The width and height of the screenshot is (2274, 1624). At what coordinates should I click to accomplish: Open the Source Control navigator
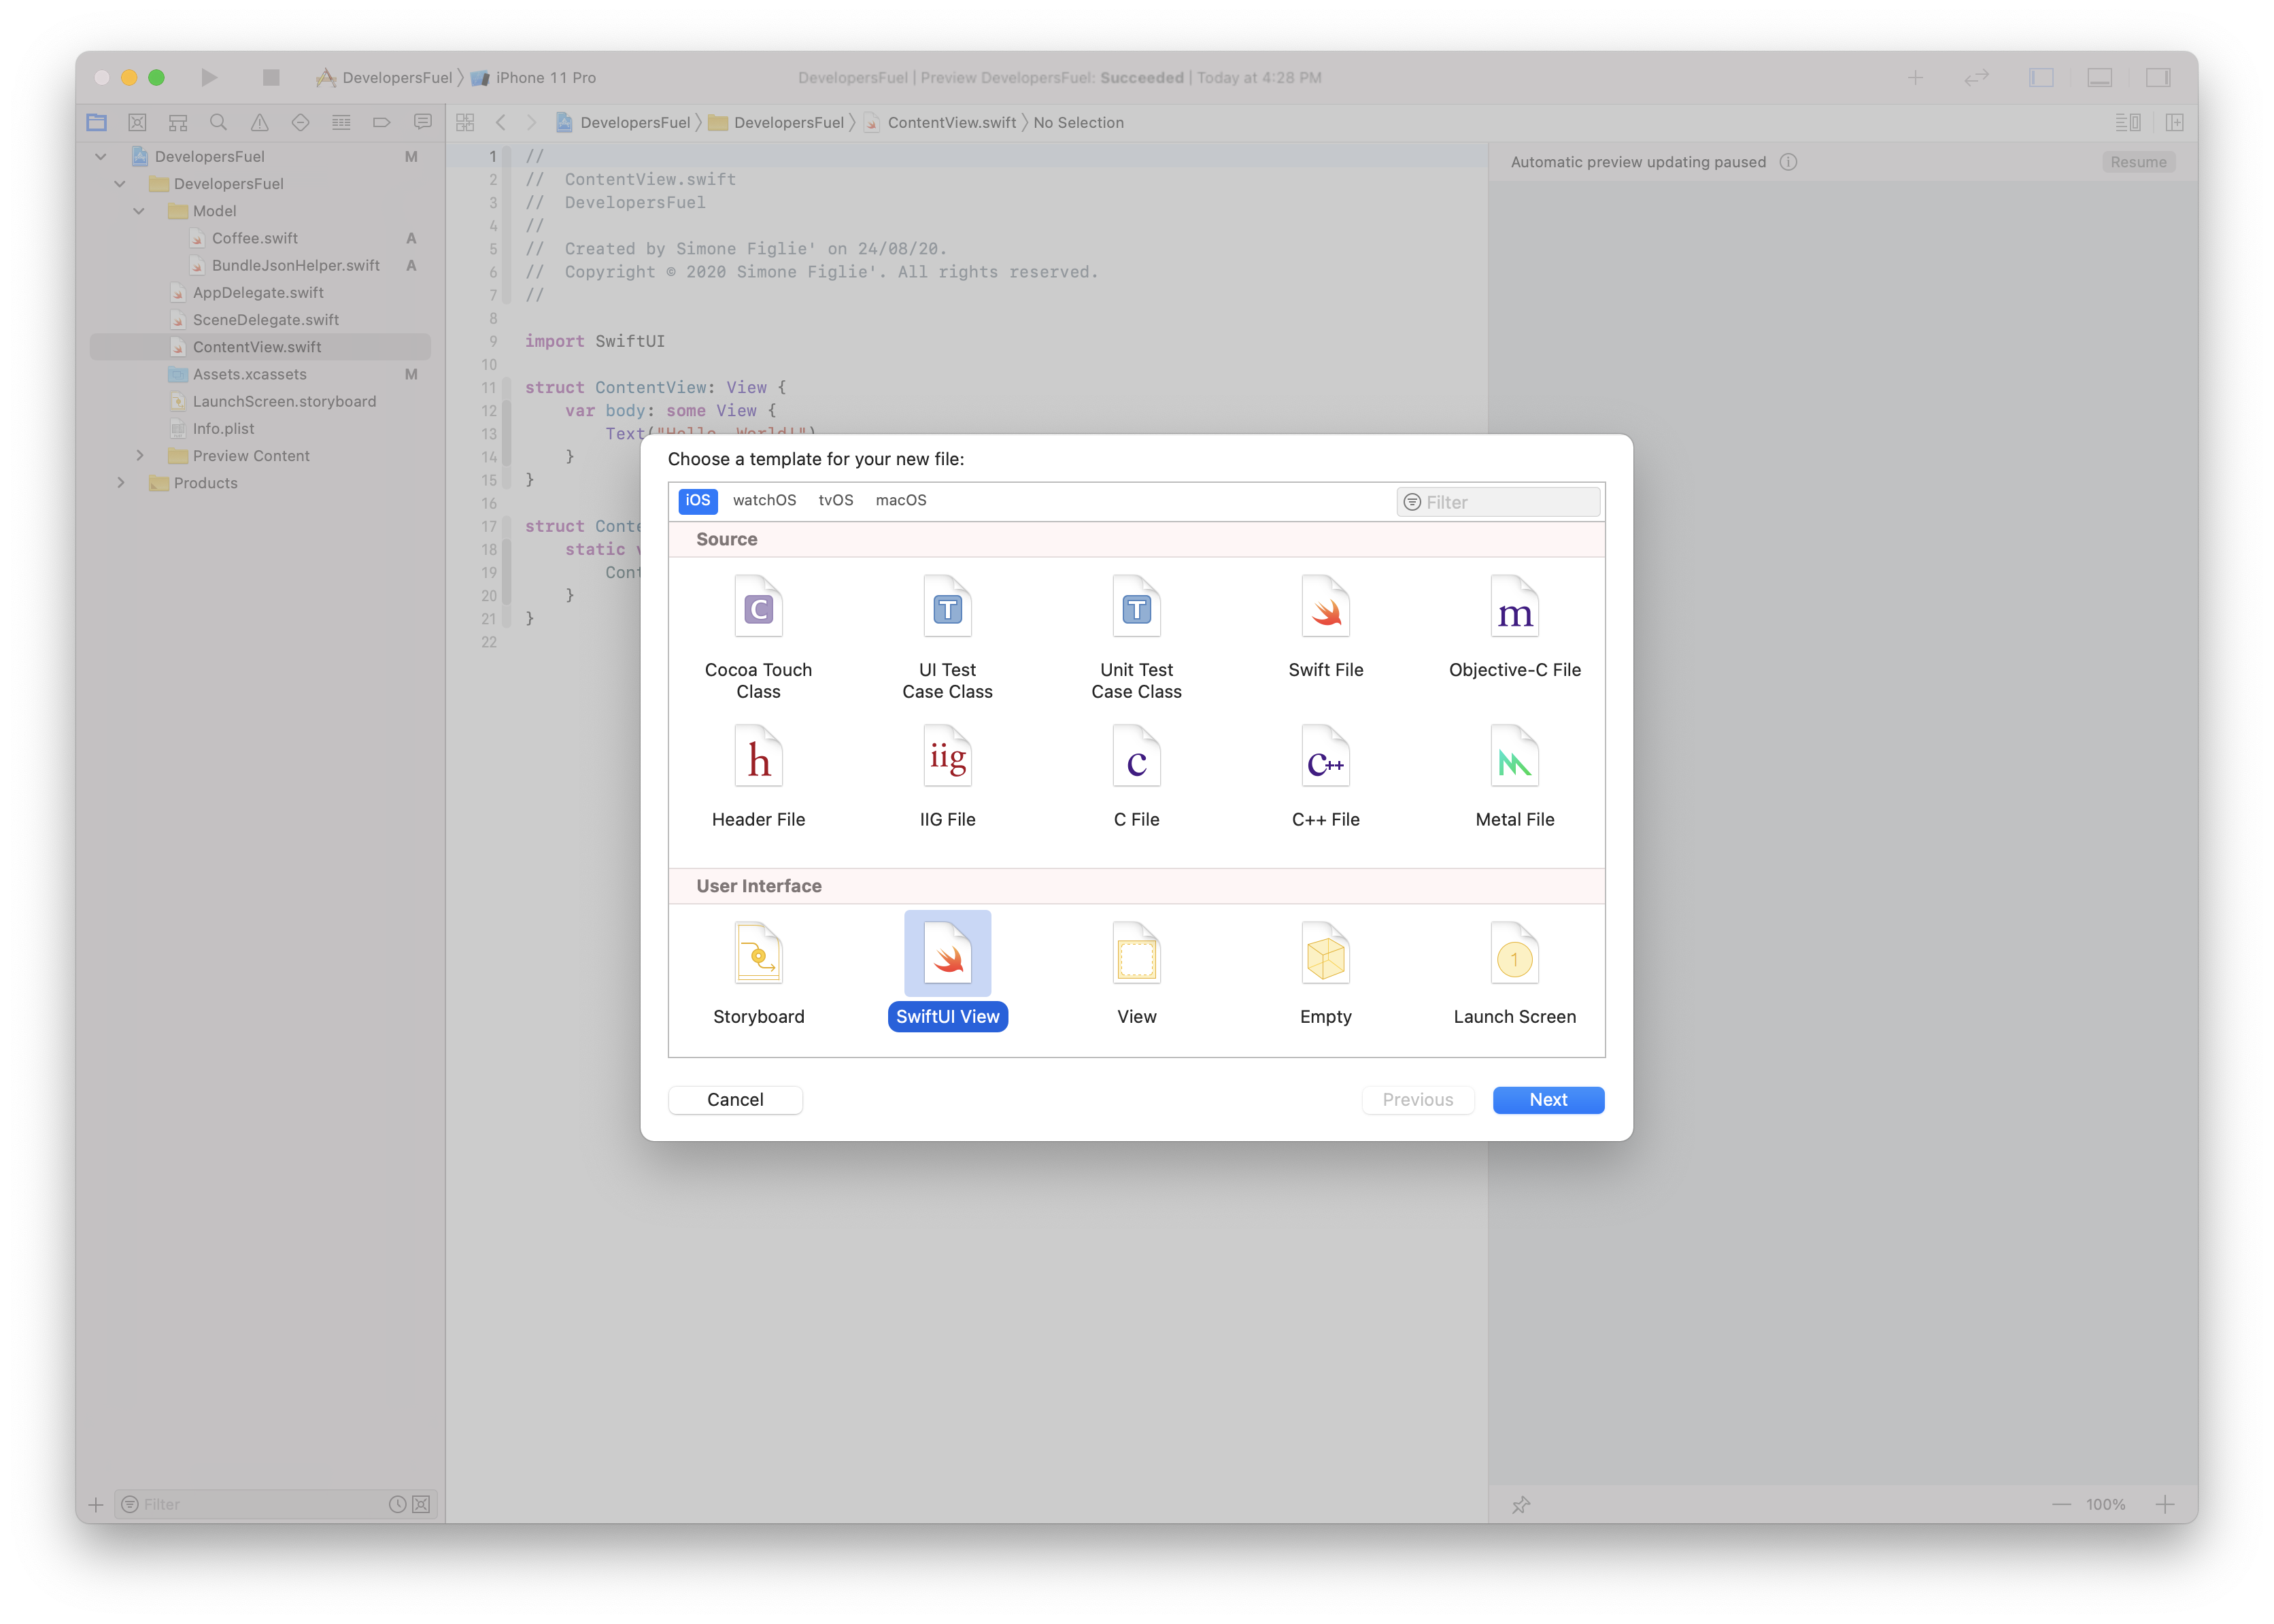tap(137, 122)
